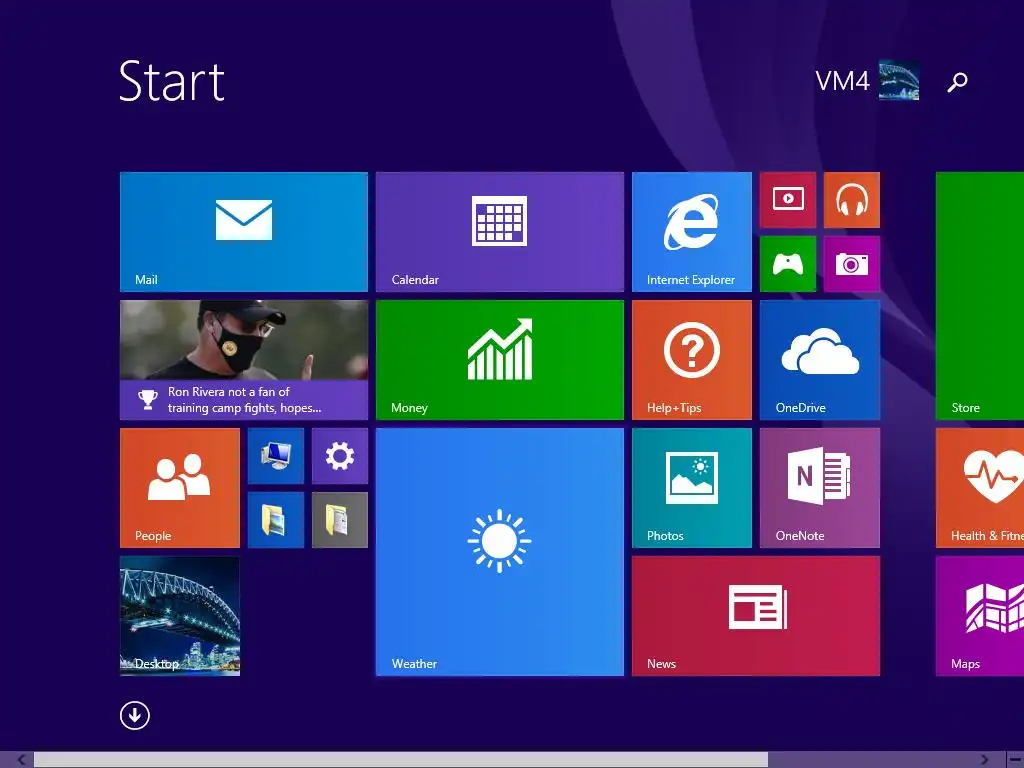Image resolution: width=1024 pixels, height=768 pixels.
Task: Open the Video small tile
Action: 788,200
